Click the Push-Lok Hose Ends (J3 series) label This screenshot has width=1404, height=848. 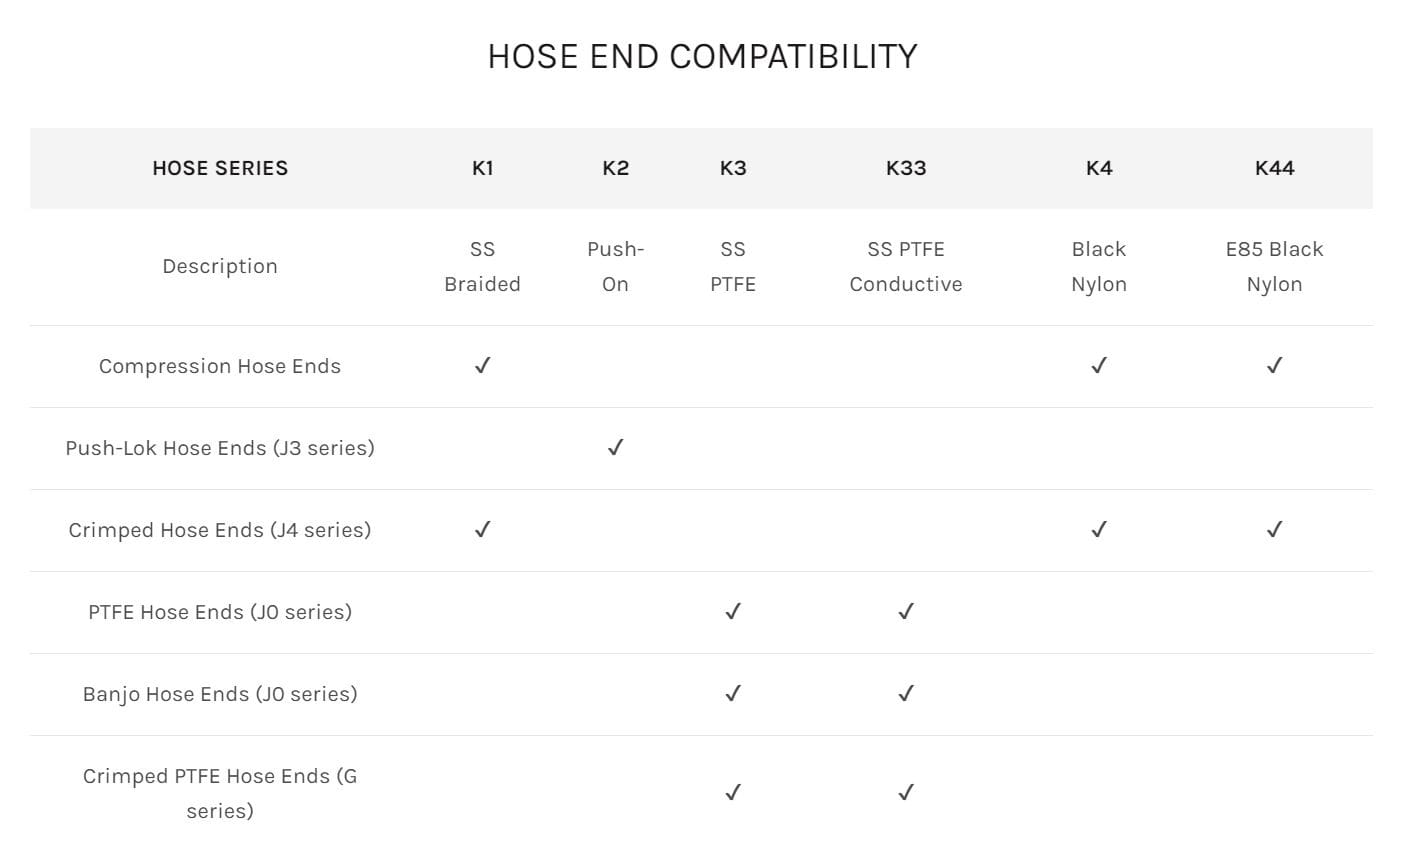point(220,448)
